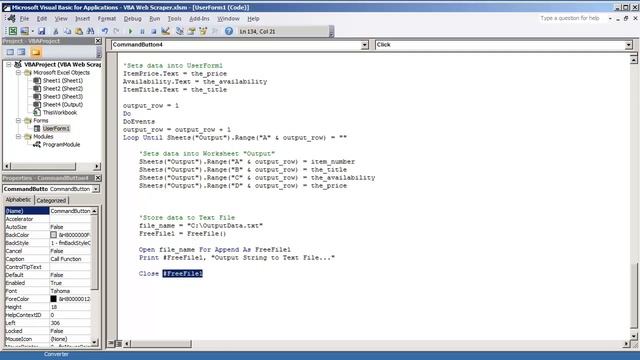Click the ForeColor black color swatch

53,299
